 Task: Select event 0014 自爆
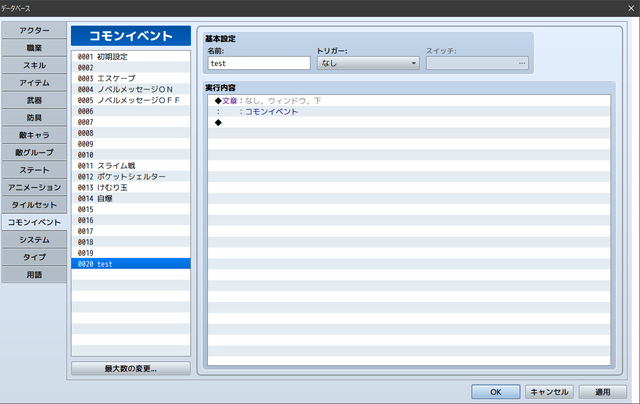click(131, 199)
